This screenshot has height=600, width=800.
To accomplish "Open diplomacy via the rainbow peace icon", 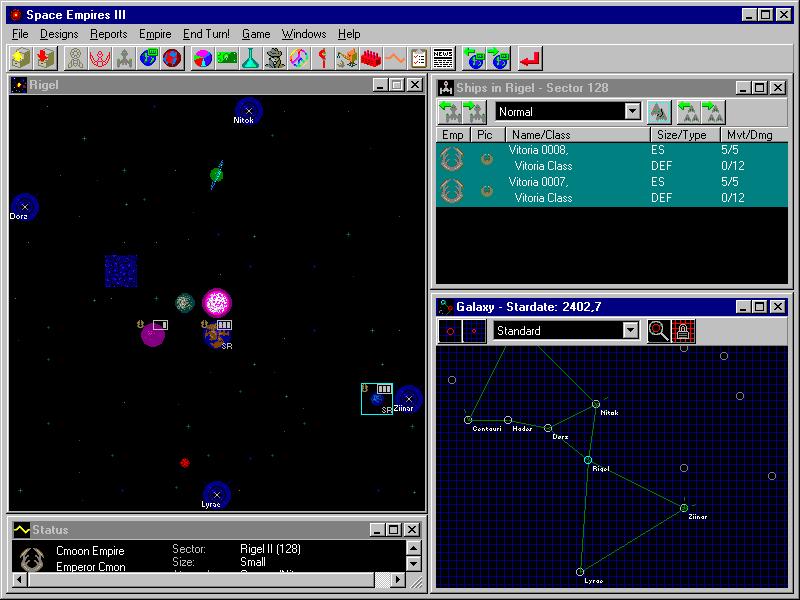I will coord(298,59).
